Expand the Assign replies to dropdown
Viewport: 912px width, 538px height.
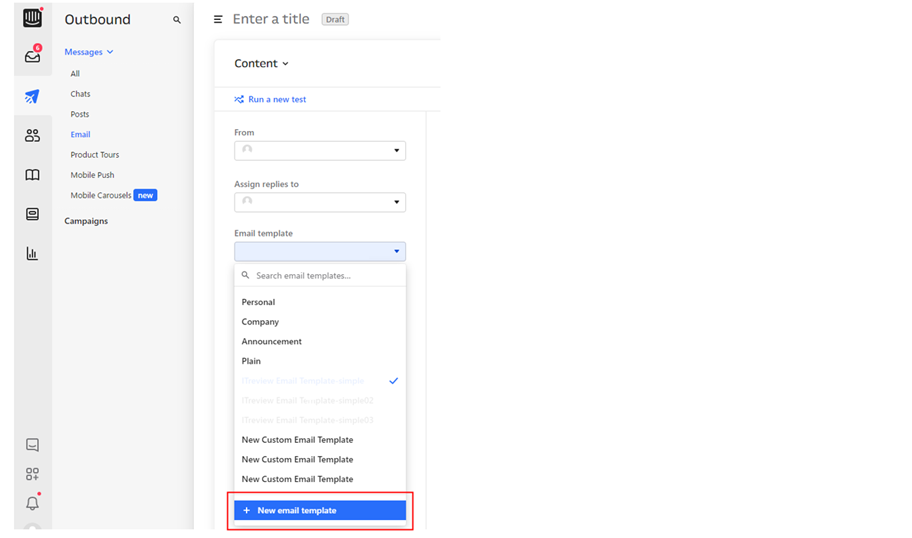(320, 202)
